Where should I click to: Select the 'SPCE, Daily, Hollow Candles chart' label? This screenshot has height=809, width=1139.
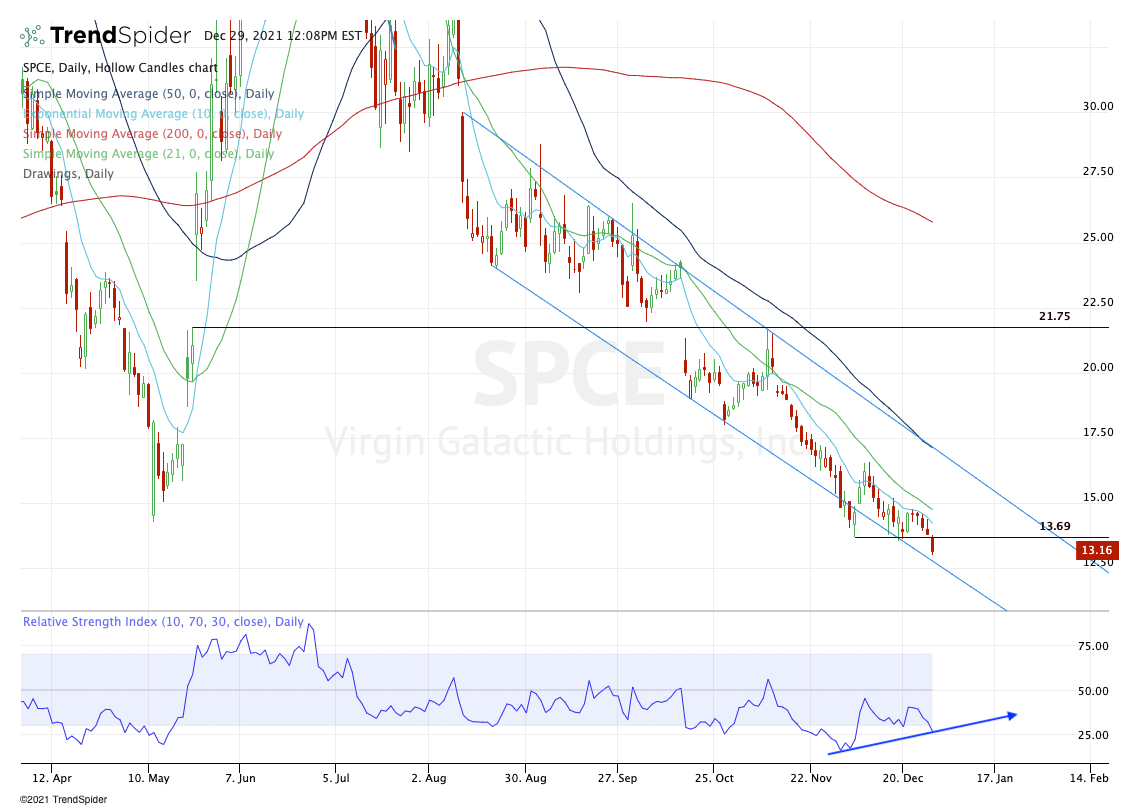tap(121, 68)
